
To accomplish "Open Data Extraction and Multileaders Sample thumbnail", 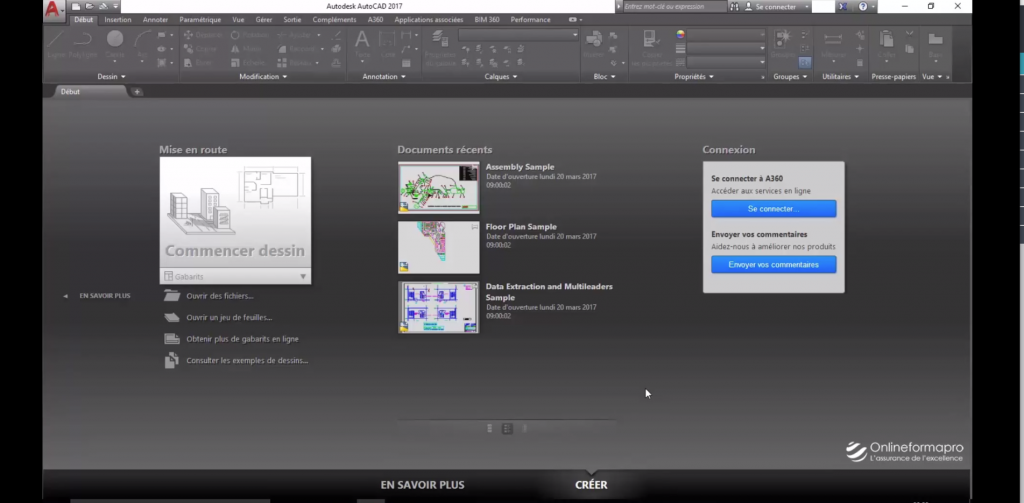I will (x=438, y=307).
